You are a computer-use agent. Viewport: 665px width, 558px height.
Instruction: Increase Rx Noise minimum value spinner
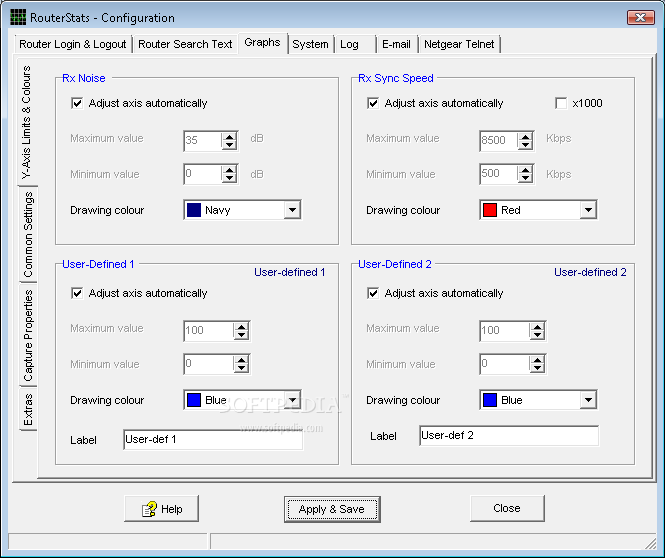coord(229,170)
